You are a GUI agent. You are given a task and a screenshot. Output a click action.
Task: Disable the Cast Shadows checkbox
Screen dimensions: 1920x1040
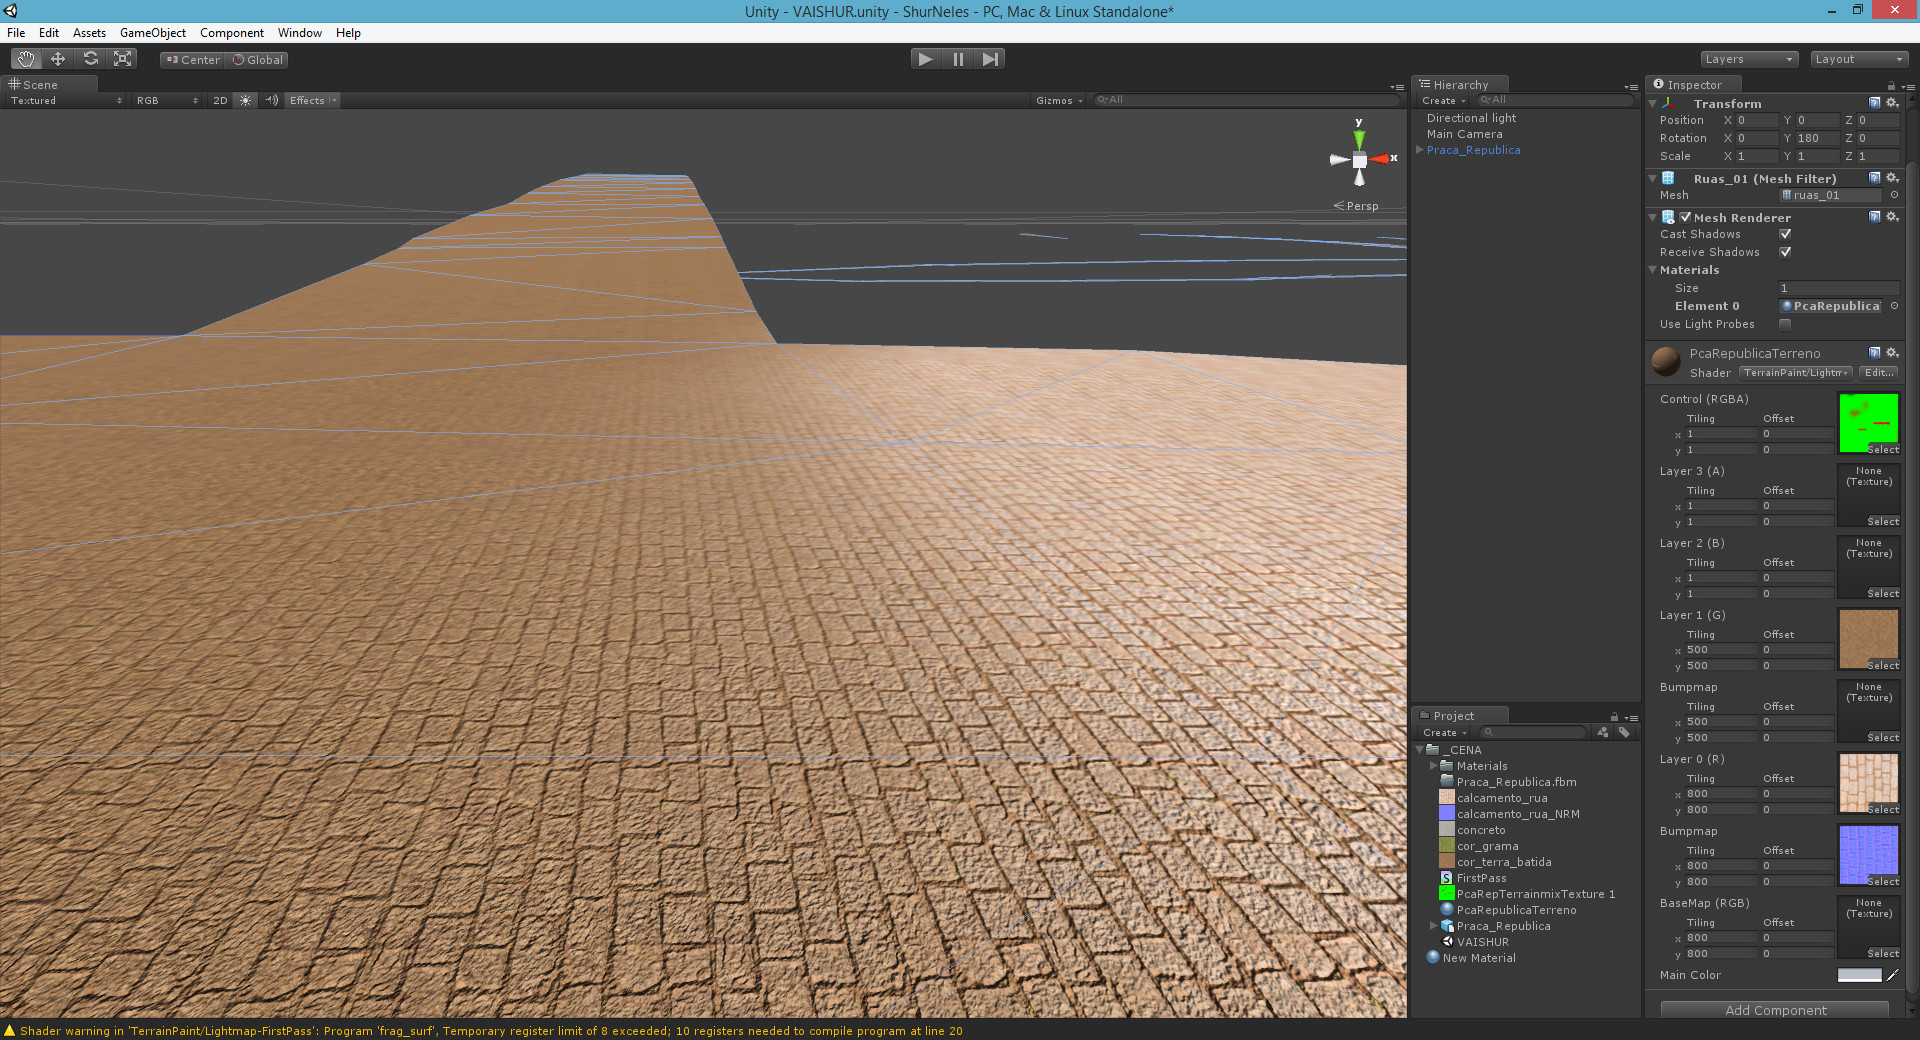pos(1785,234)
